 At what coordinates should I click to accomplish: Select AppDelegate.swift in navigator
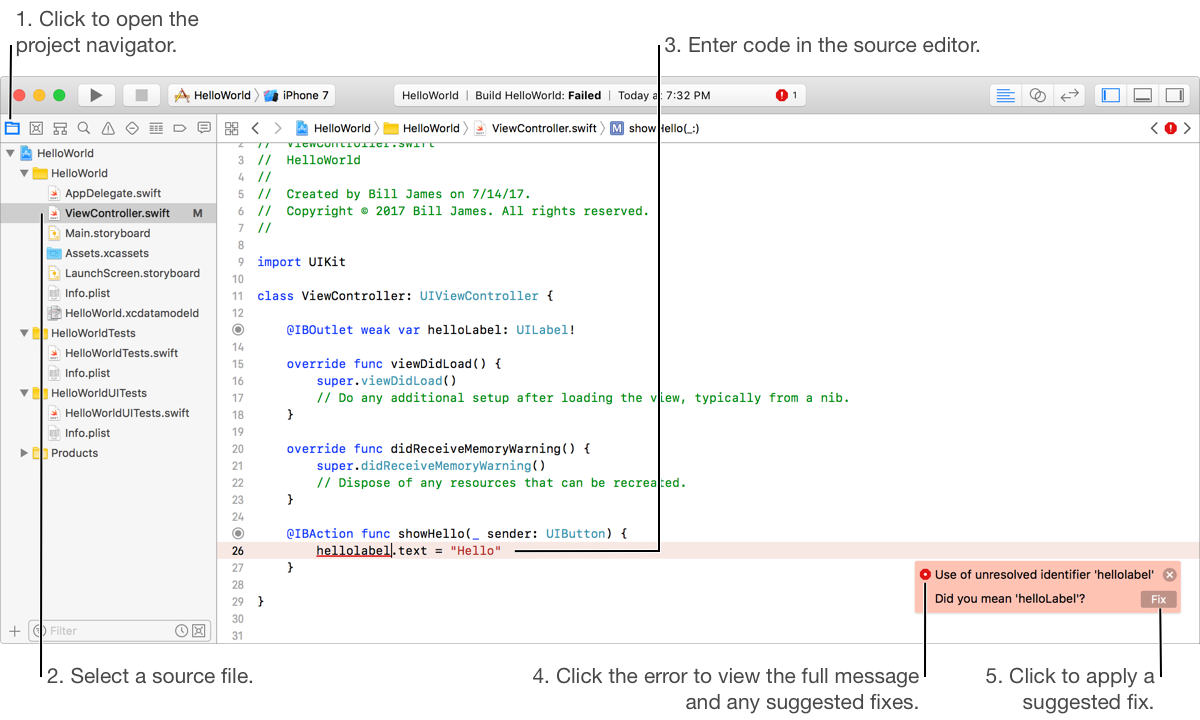point(112,193)
